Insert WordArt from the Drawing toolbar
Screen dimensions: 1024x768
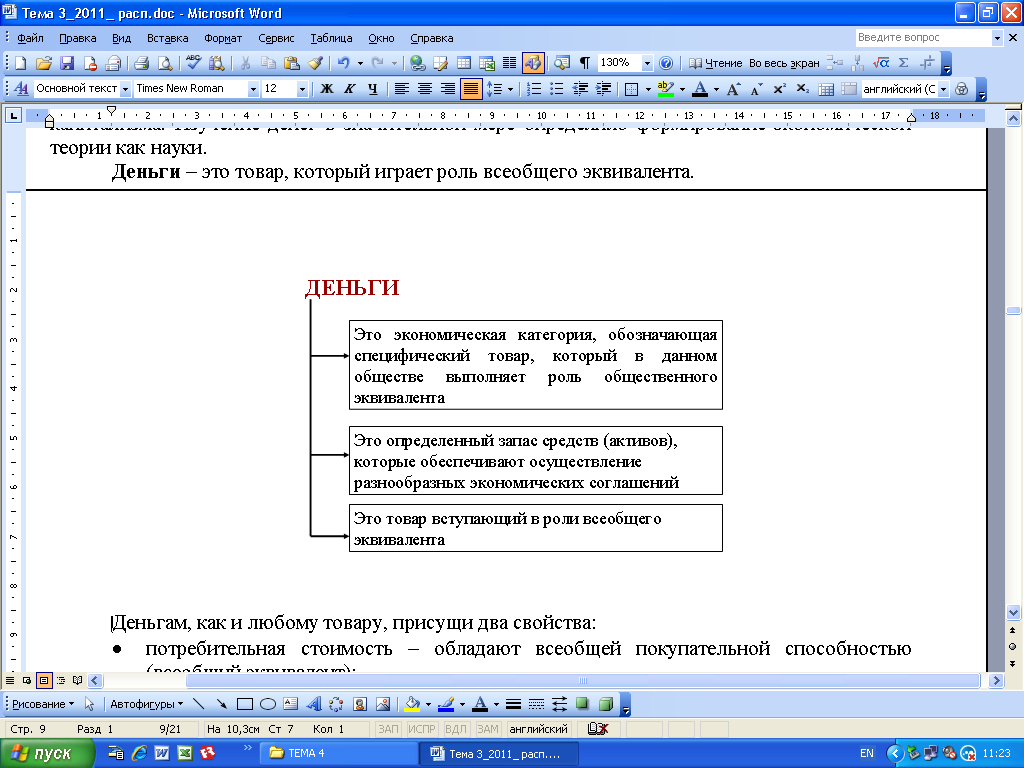pos(313,704)
